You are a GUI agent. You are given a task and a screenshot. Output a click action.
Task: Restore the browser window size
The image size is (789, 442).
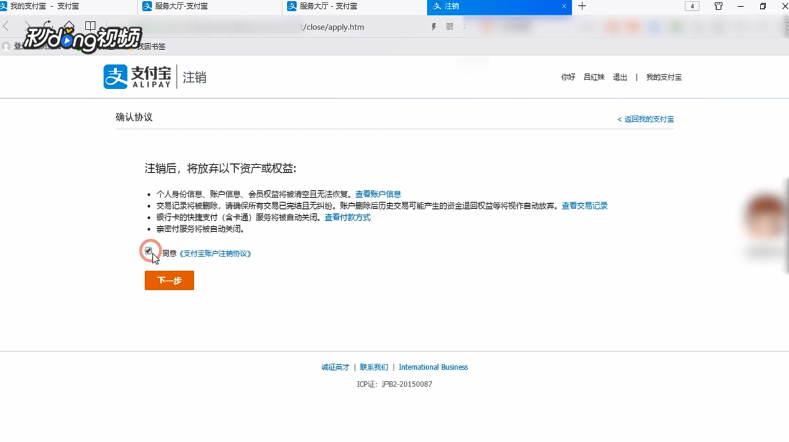763,6
